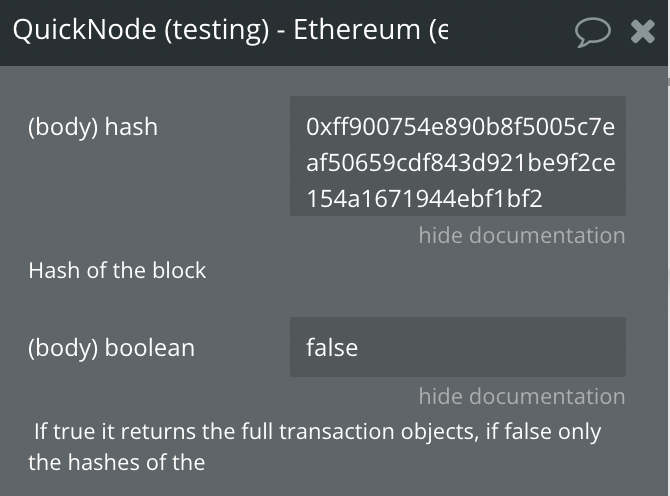The image size is (670, 496).
Task: Click the (body) boolean value field
Action: tap(458, 347)
